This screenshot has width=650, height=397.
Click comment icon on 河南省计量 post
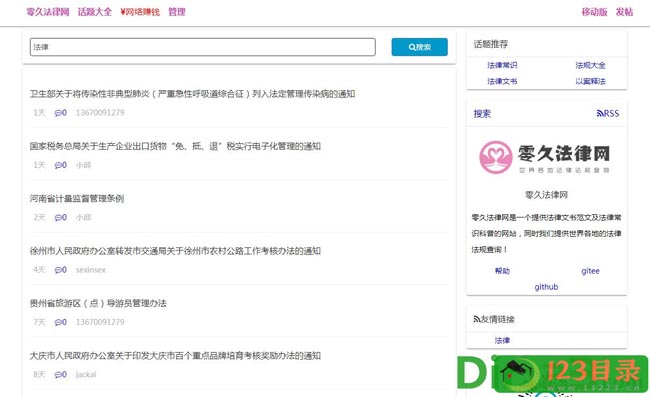61,217
